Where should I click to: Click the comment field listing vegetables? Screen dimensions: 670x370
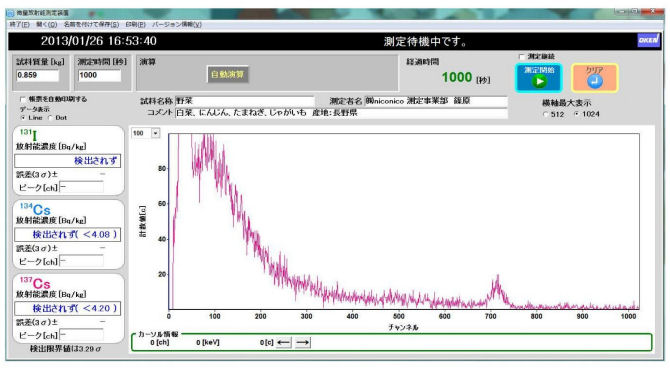[341, 113]
